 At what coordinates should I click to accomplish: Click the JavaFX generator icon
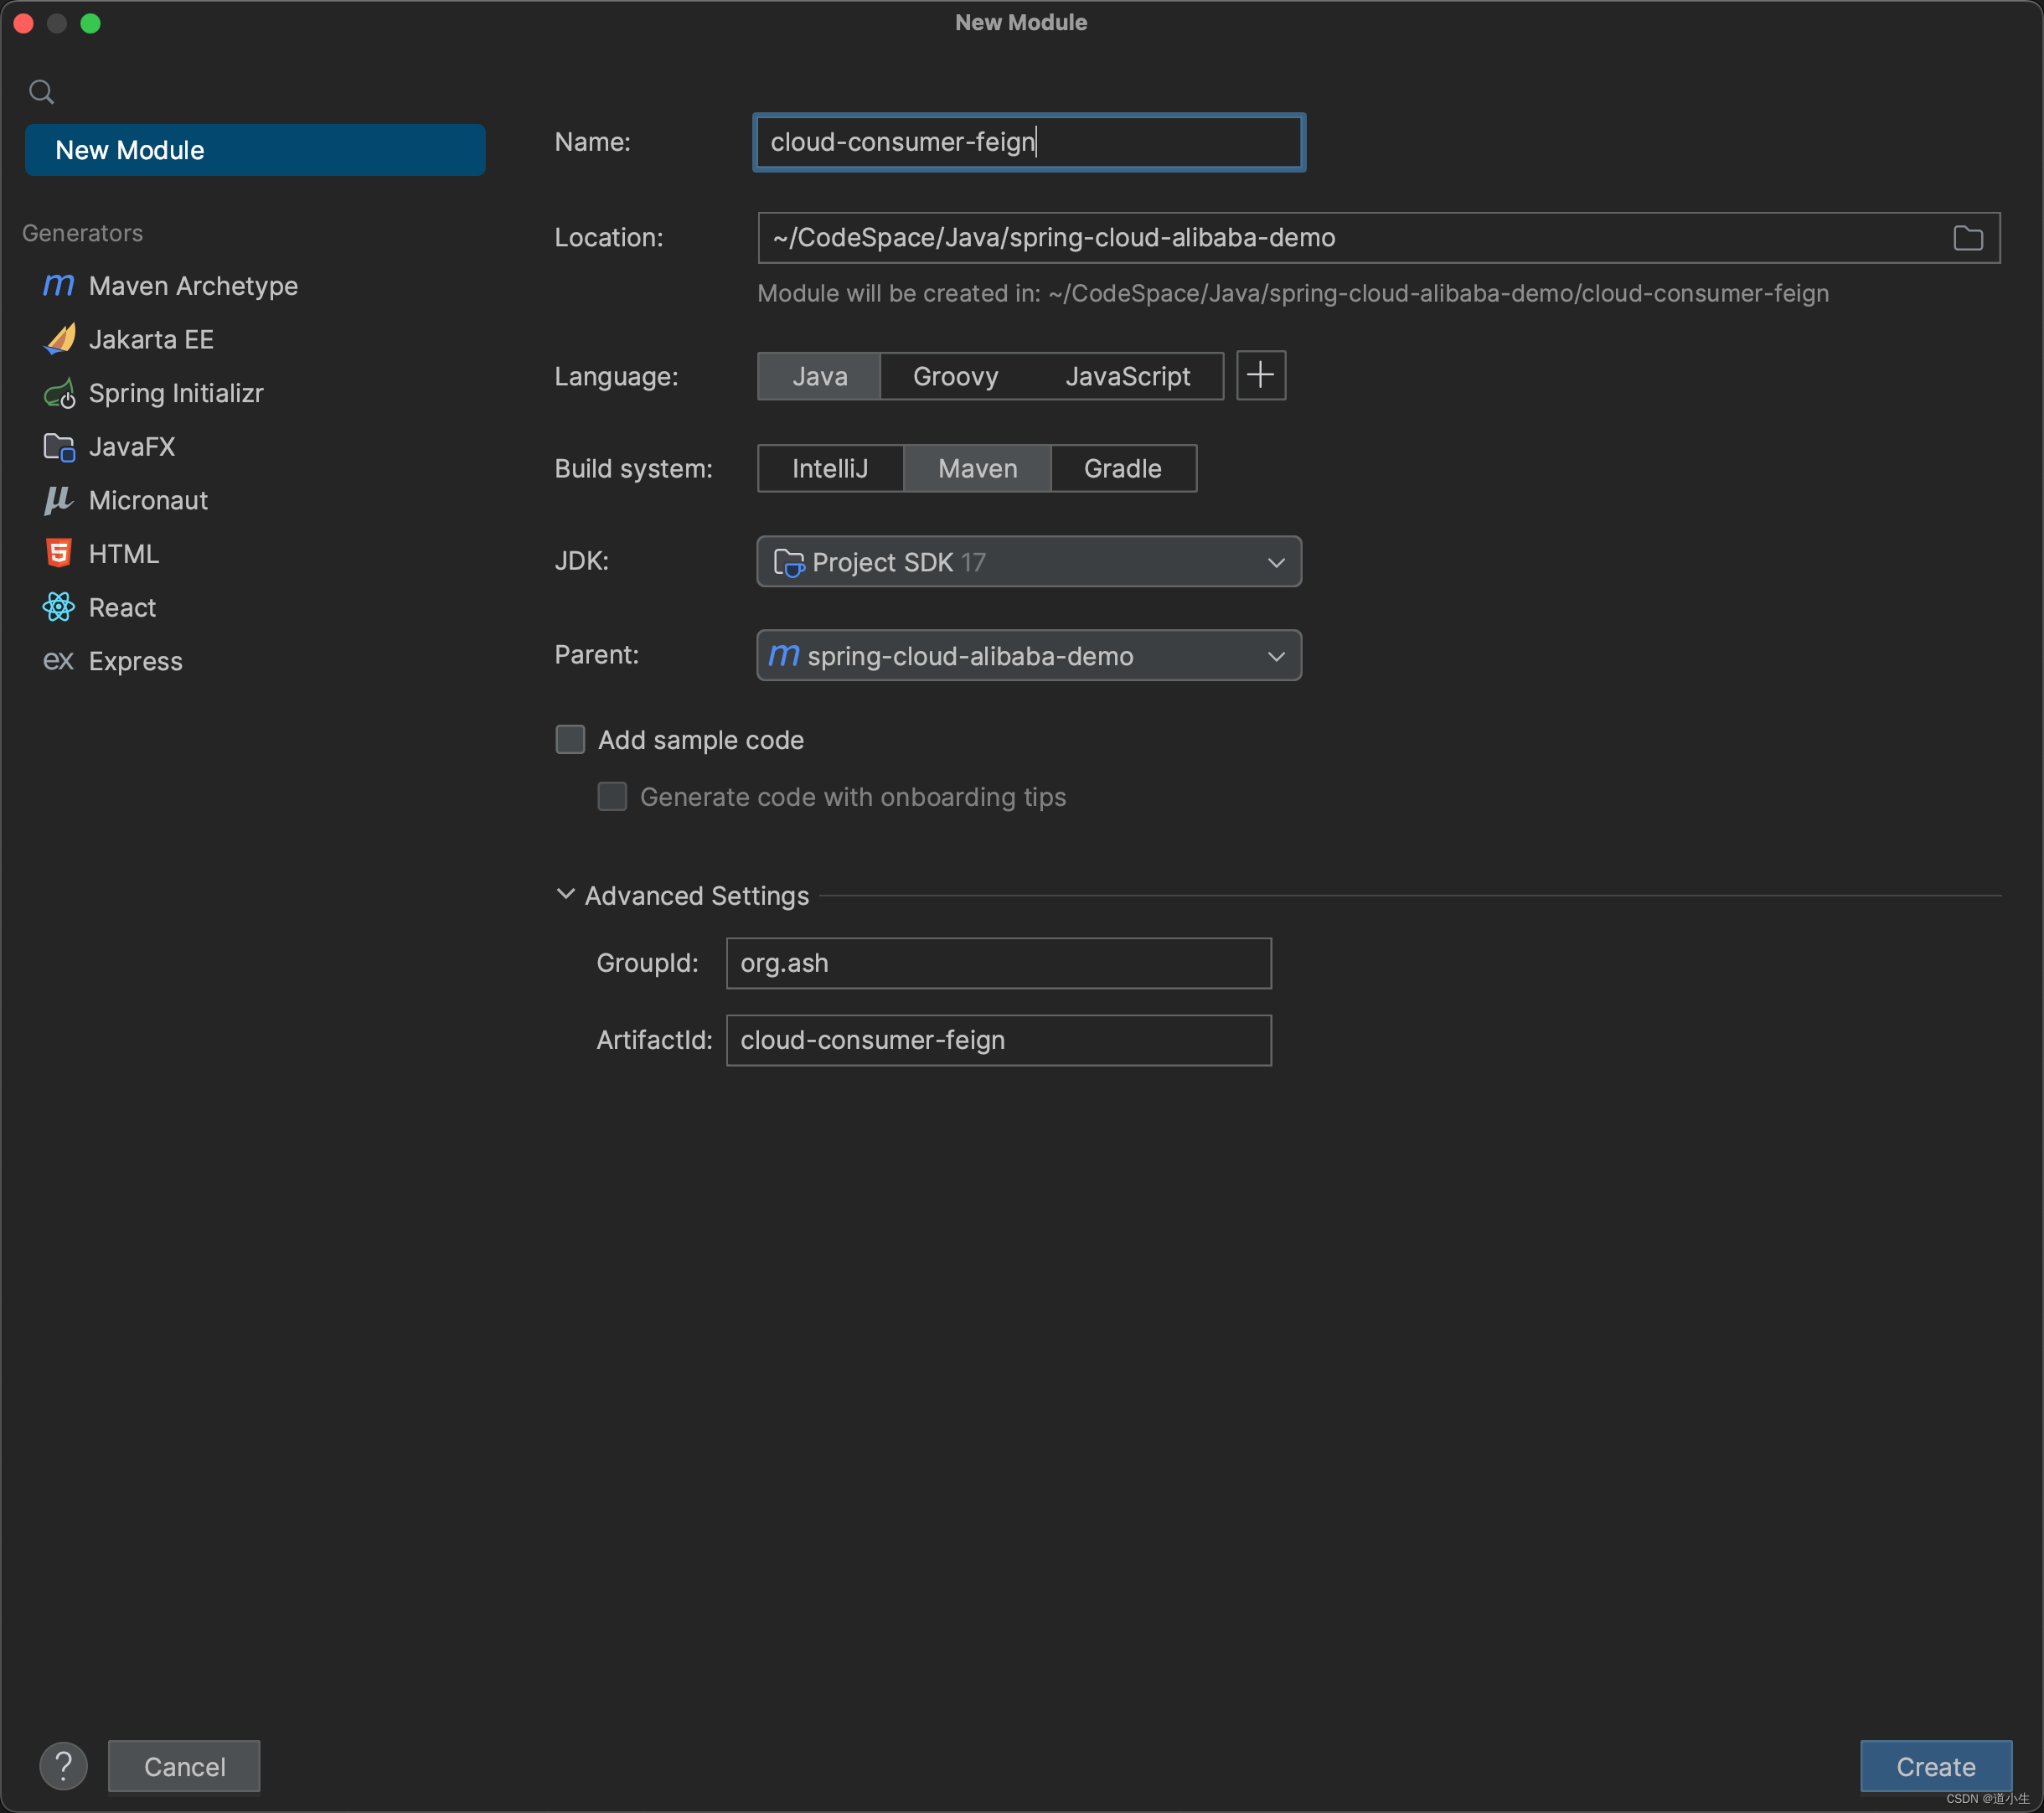[x=59, y=447]
